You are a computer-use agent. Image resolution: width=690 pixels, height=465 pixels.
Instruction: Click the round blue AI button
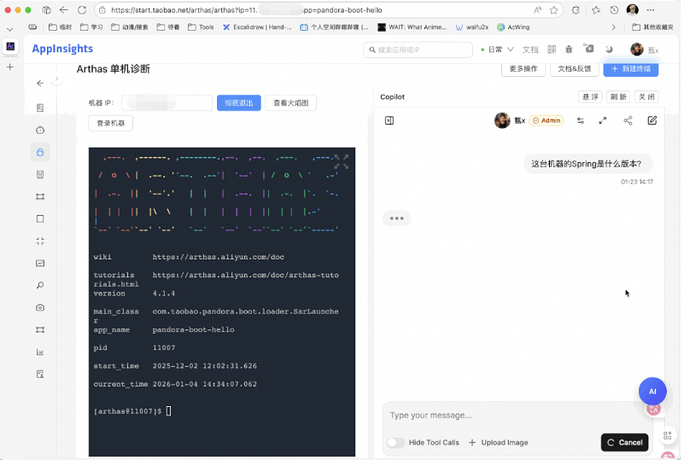pos(652,391)
